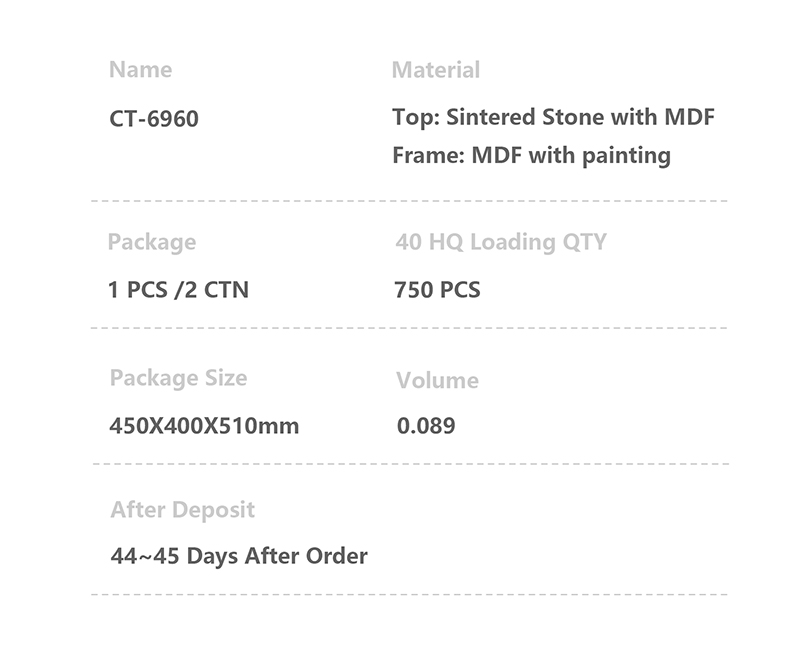Viewport: 800px width, 661px height.
Task: Click the bottom dashed divider under delivery time
Action: pyautogui.click(x=409, y=595)
